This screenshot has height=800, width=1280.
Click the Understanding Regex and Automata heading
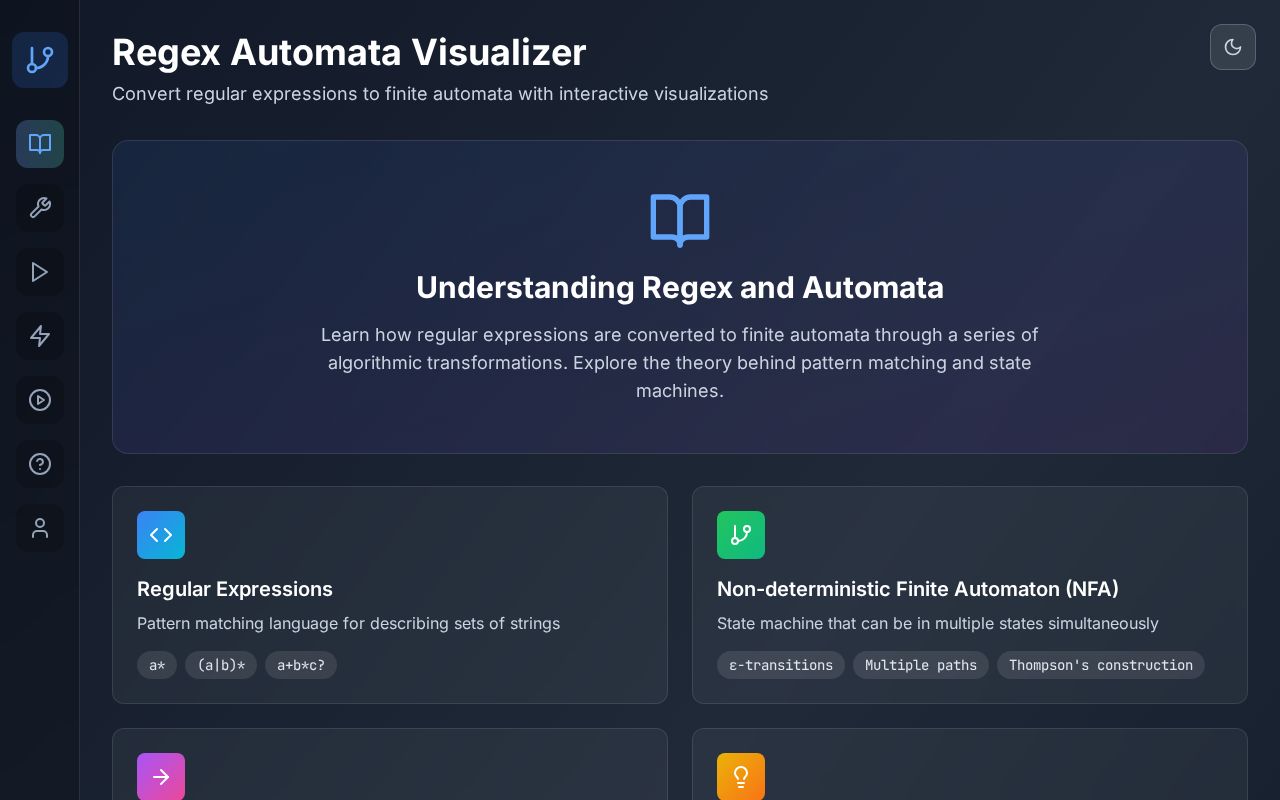[680, 287]
